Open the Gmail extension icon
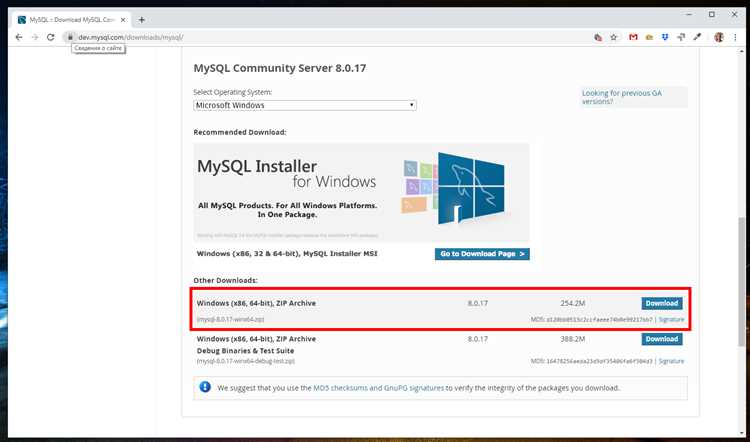750x442 pixels. coord(633,37)
